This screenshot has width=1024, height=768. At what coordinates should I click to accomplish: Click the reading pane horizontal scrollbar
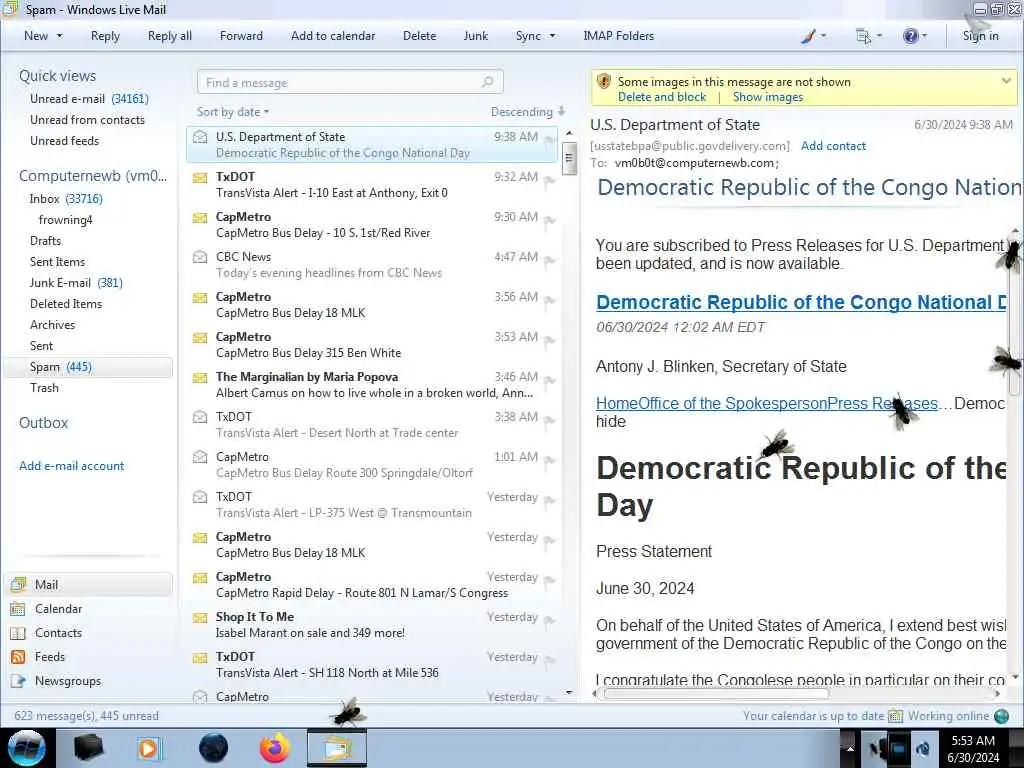(x=716, y=694)
